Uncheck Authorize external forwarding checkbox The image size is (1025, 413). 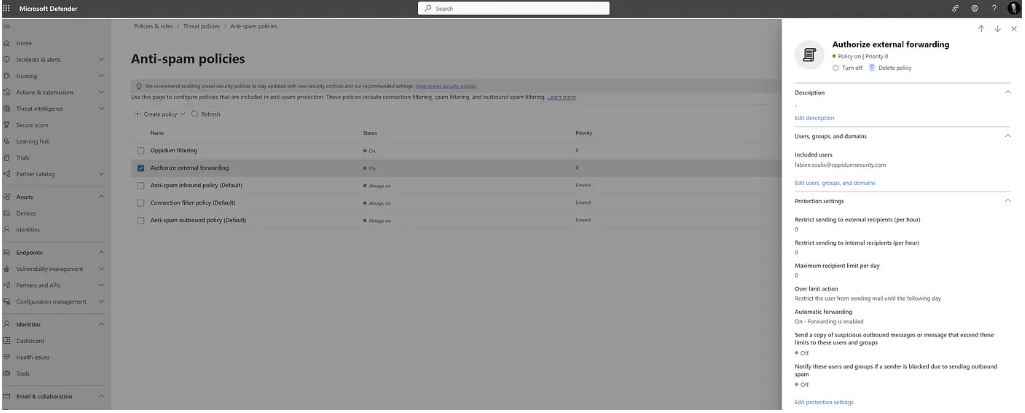(141, 168)
